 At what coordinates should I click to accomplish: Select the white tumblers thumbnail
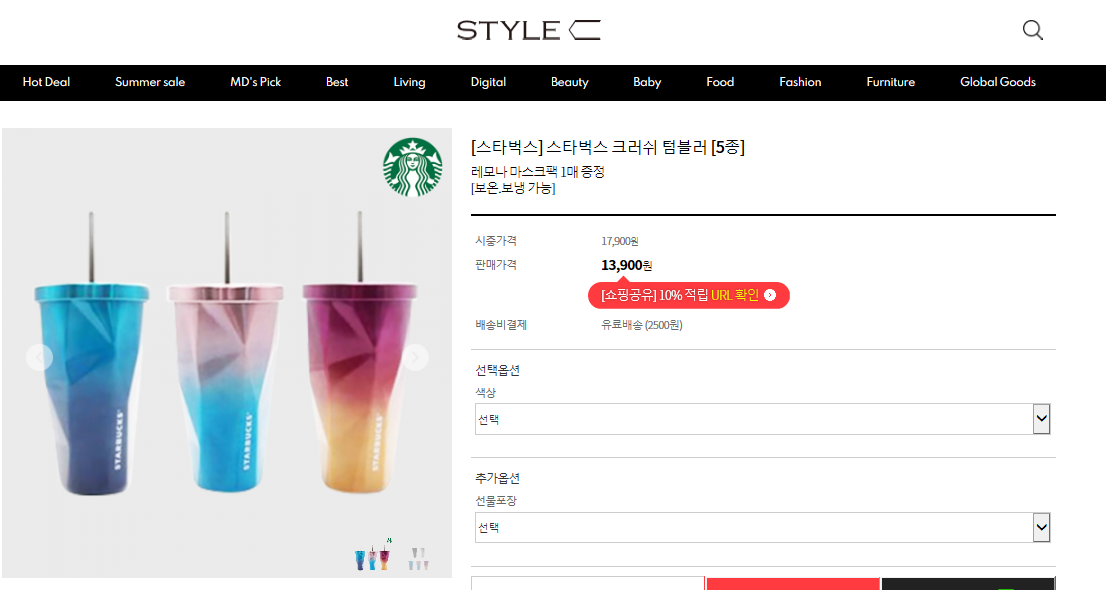tap(419, 558)
